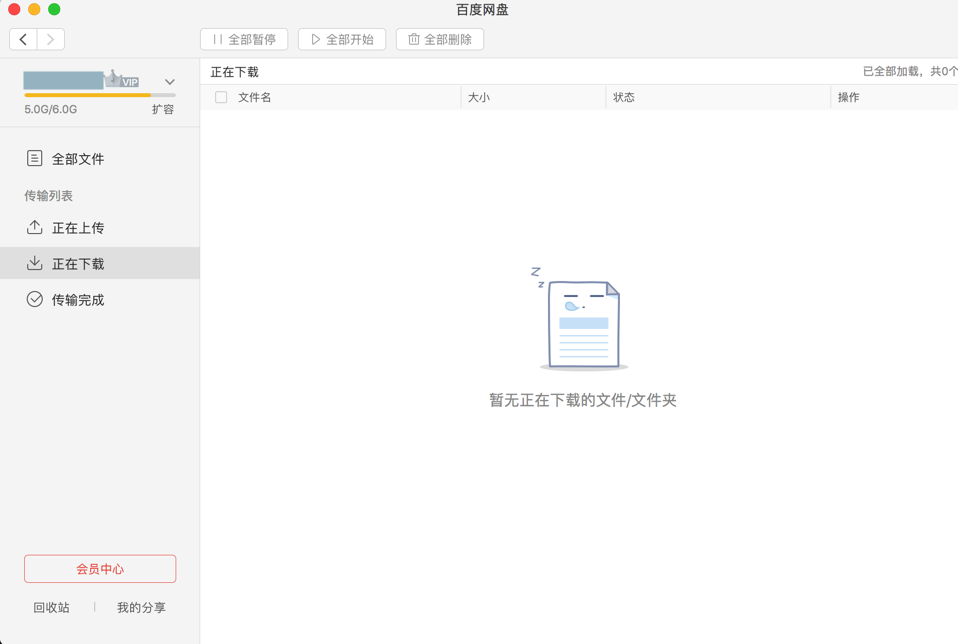Screen dimensions: 958x644
Task: Sort by the 大小 column header
Action: [479, 97]
